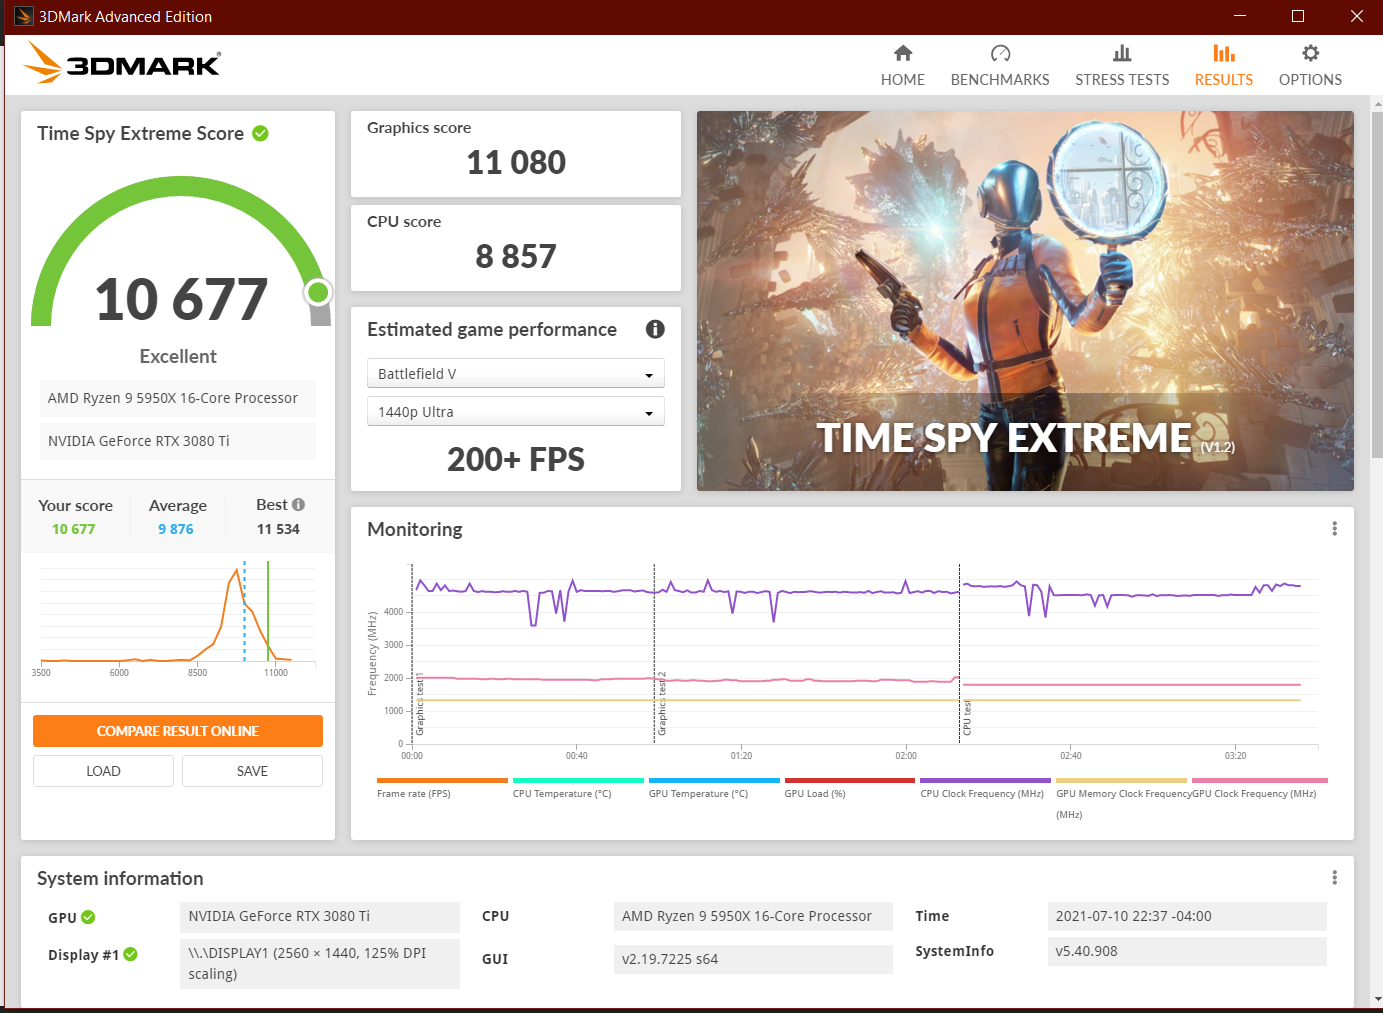
Task: Click the SystemInfo version v5.40.908
Action: pos(1187,951)
